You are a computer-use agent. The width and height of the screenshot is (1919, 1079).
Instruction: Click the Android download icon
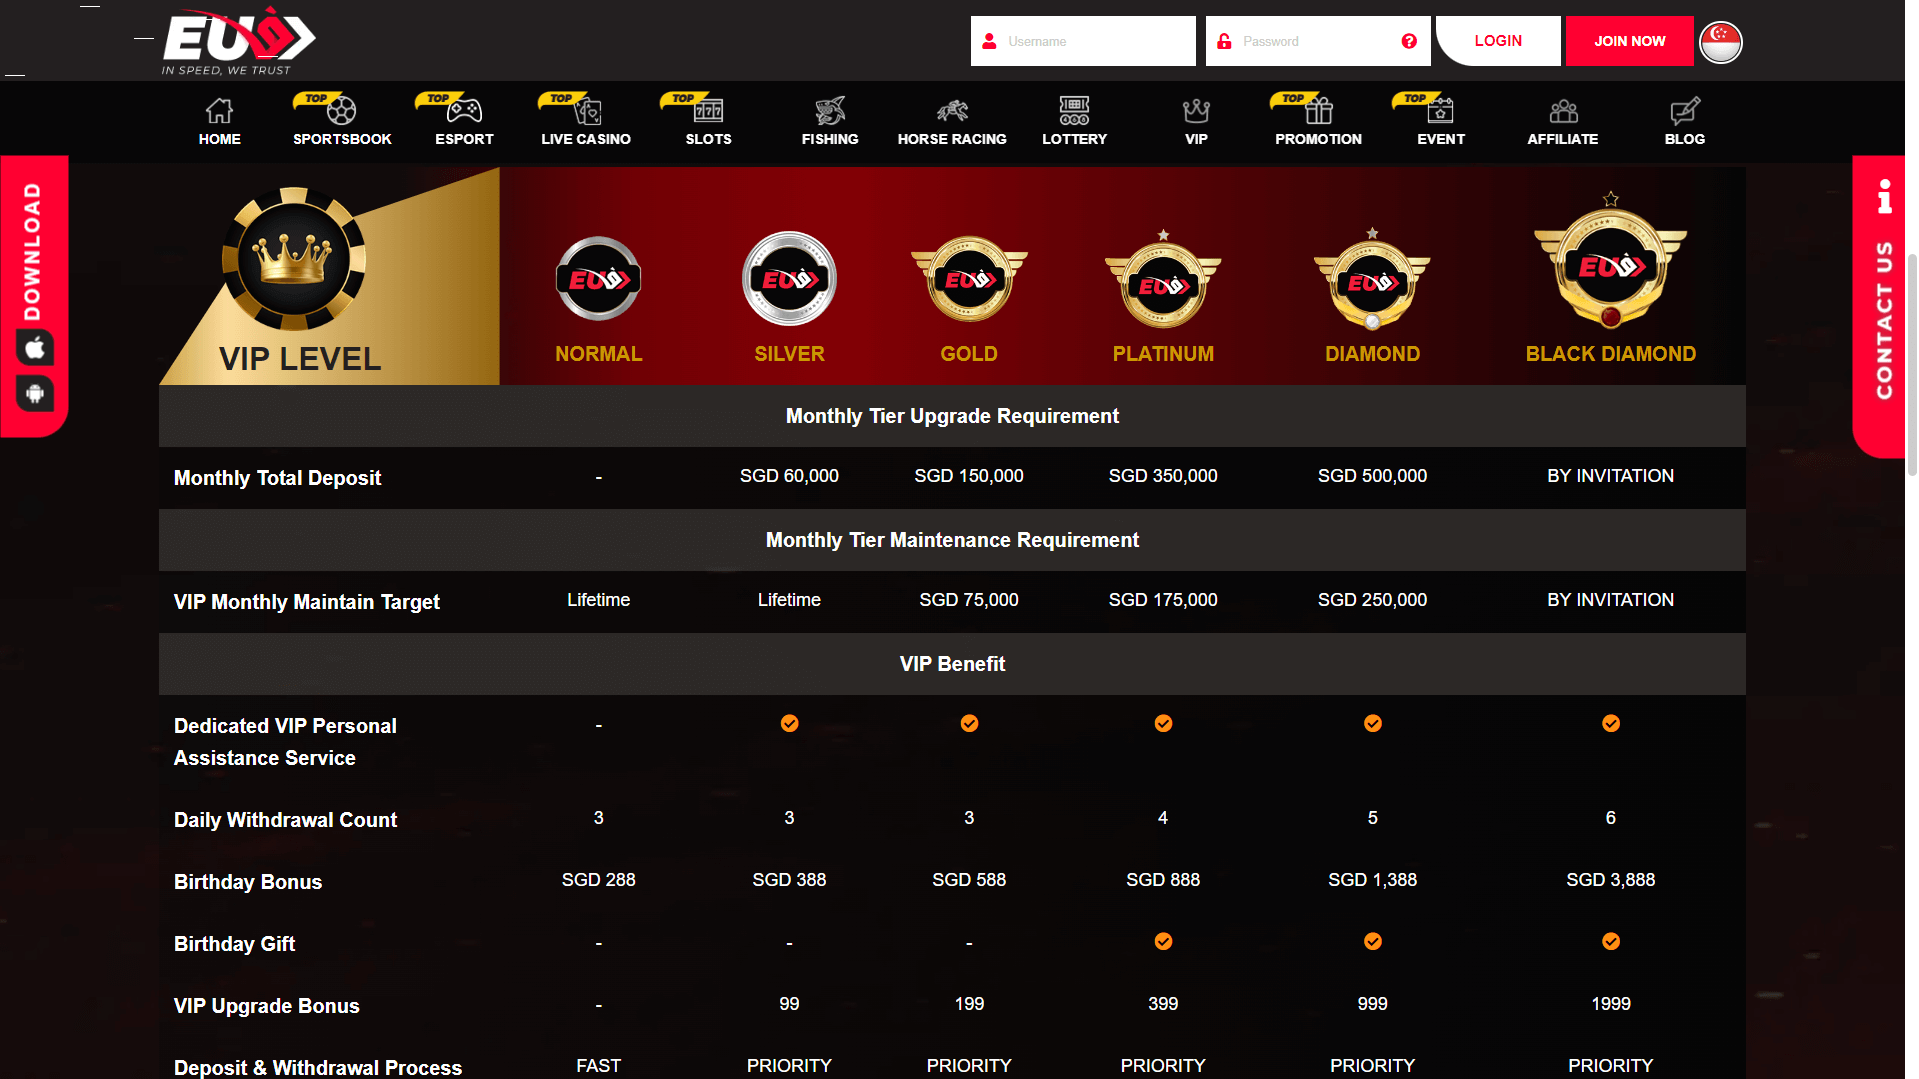point(35,394)
